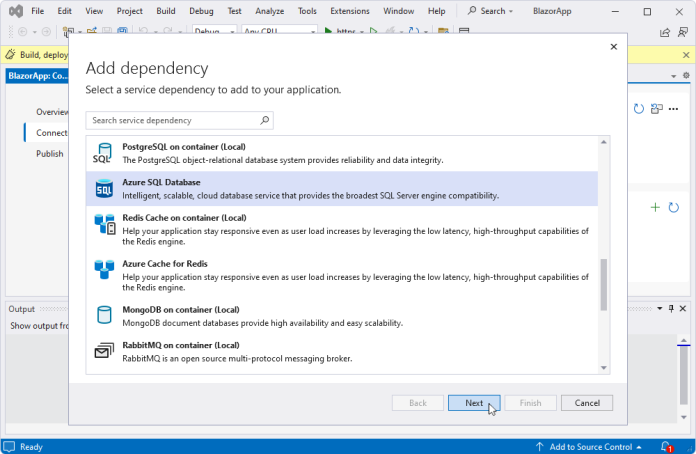Click the Search service dependency field

click(x=179, y=120)
